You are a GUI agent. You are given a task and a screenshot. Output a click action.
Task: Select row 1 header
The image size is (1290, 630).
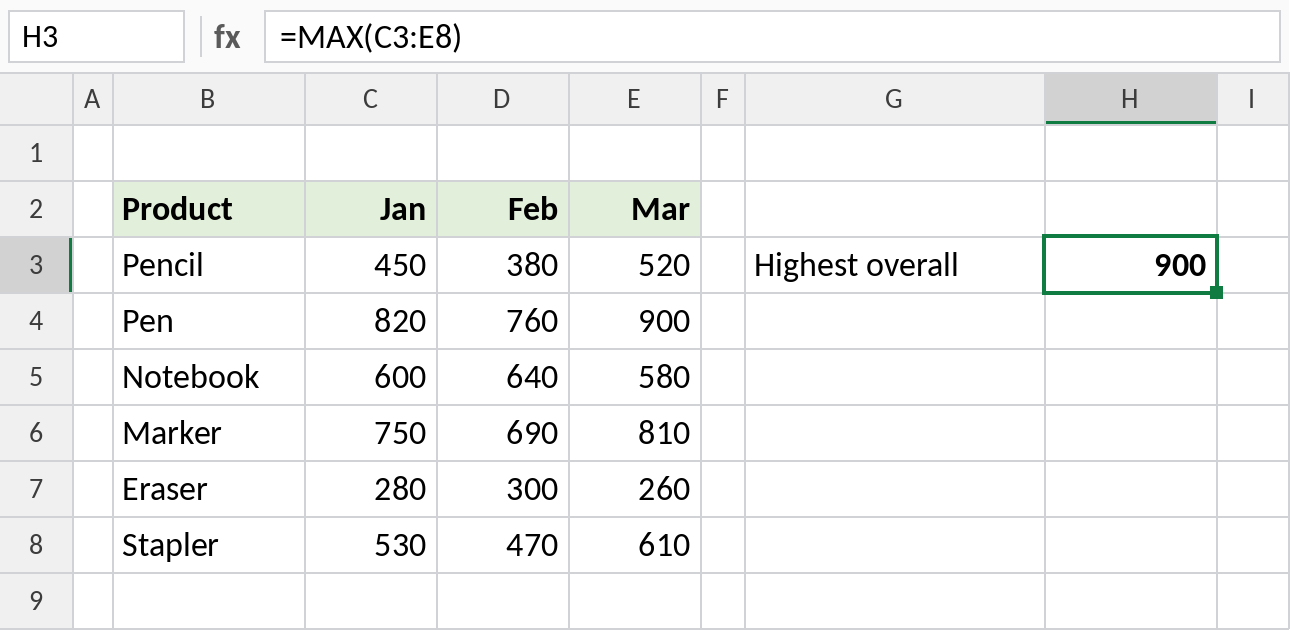click(36, 153)
